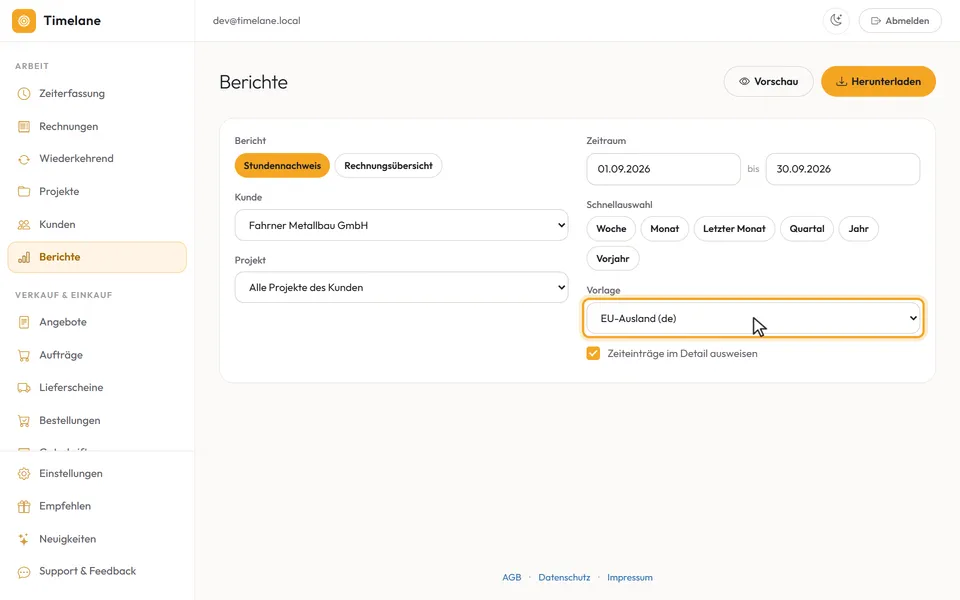Image resolution: width=960 pixels, height=600 pixels.
Task: Open Rechnungen via its invoice icon
Action: [x=24, y=127]
